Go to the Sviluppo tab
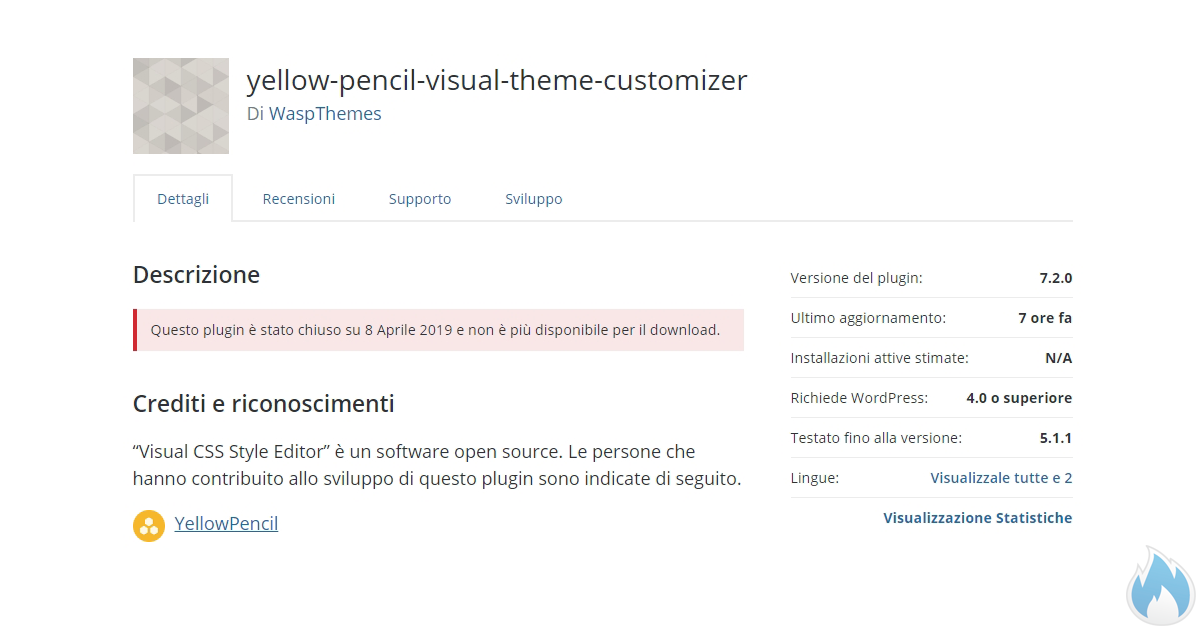Screen dimensions: 1200x630 coord(534,199)
